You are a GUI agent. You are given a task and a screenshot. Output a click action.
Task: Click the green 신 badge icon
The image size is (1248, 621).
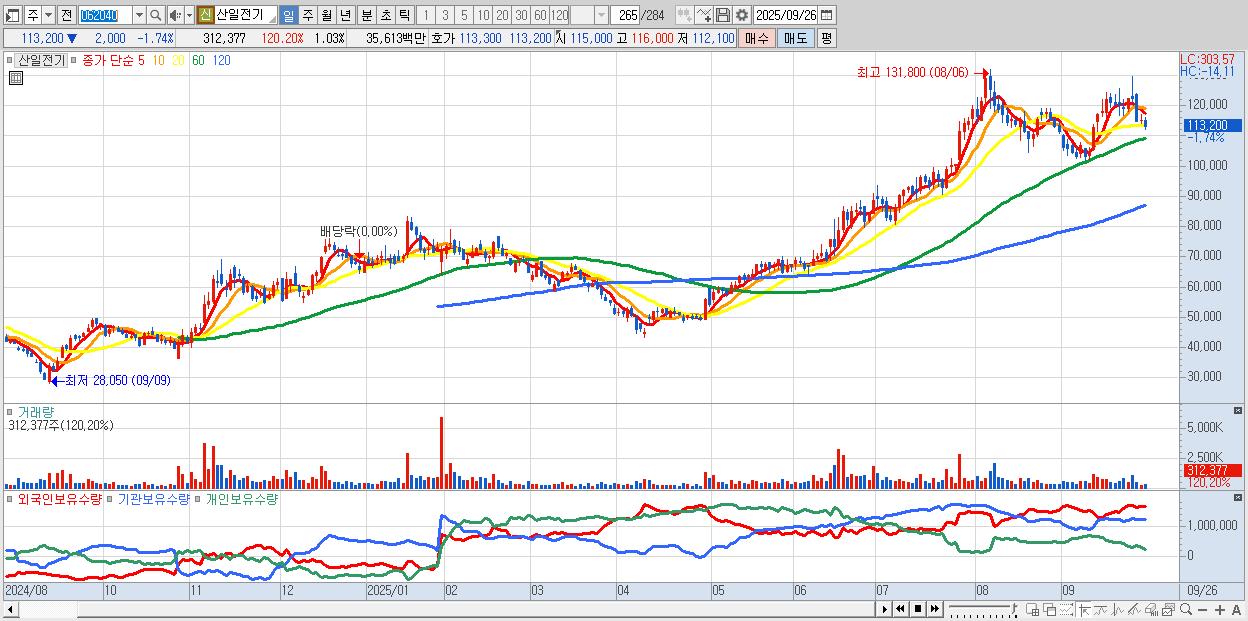point(205,15)
